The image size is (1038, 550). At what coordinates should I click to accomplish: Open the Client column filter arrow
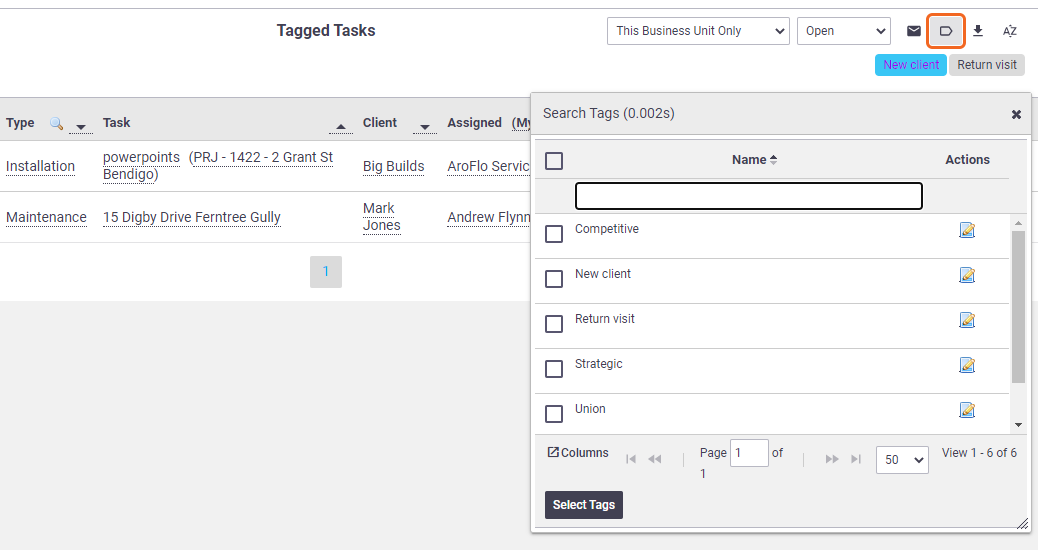(425, 126)
